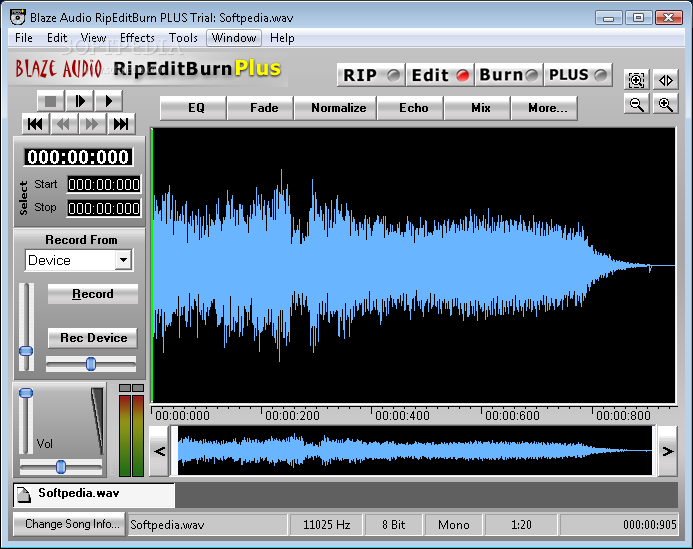Select the Softpedia.wav file tab
This screenshot has height=549, width=693.
coord(94,495)
